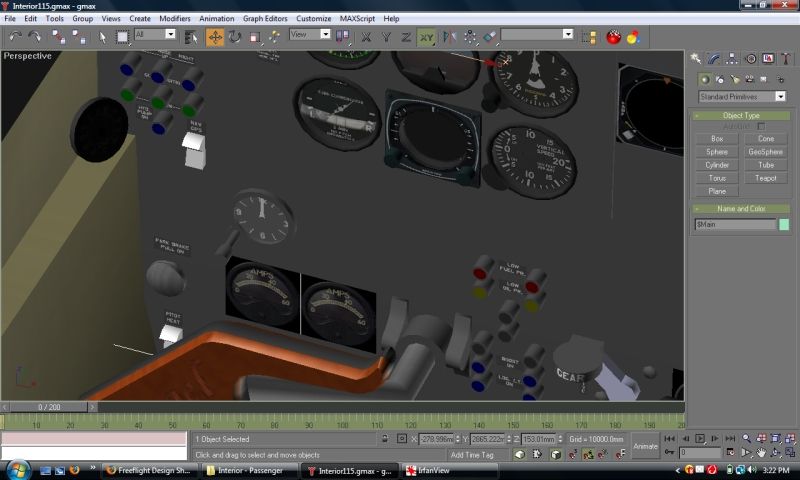Viewport: 800px width, 480px height.
Task: Click the Rotate tool icon
Action: (x=235, y=37)
